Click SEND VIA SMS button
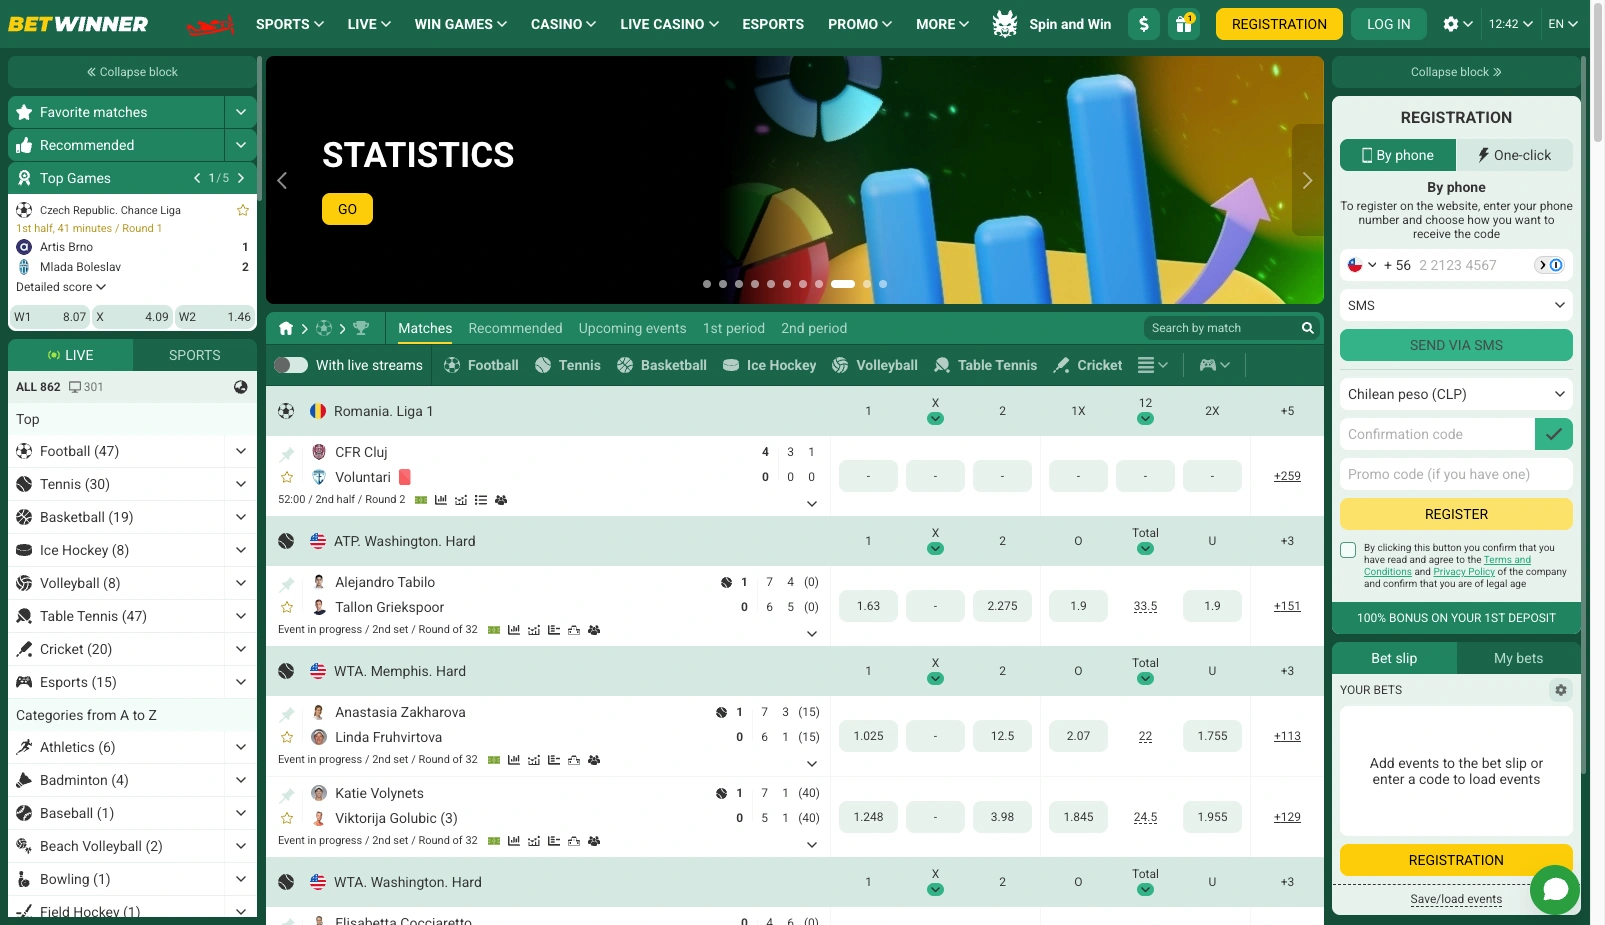Image resolution: width=1605 pixels, height=925 pixels. click(x=1456, y=345)
